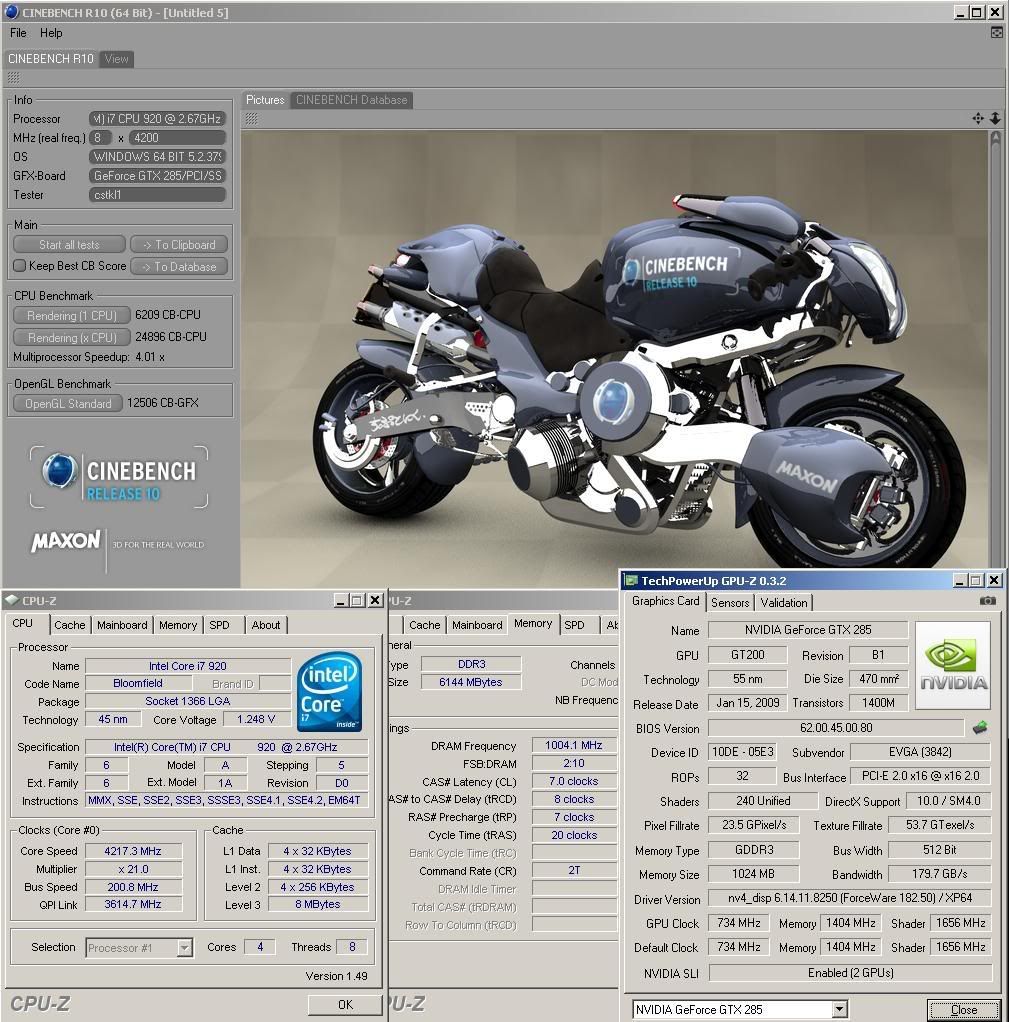Switch to the View tab
Viewport: 1009px width, 1022px height.
click(x=117, y=59)
